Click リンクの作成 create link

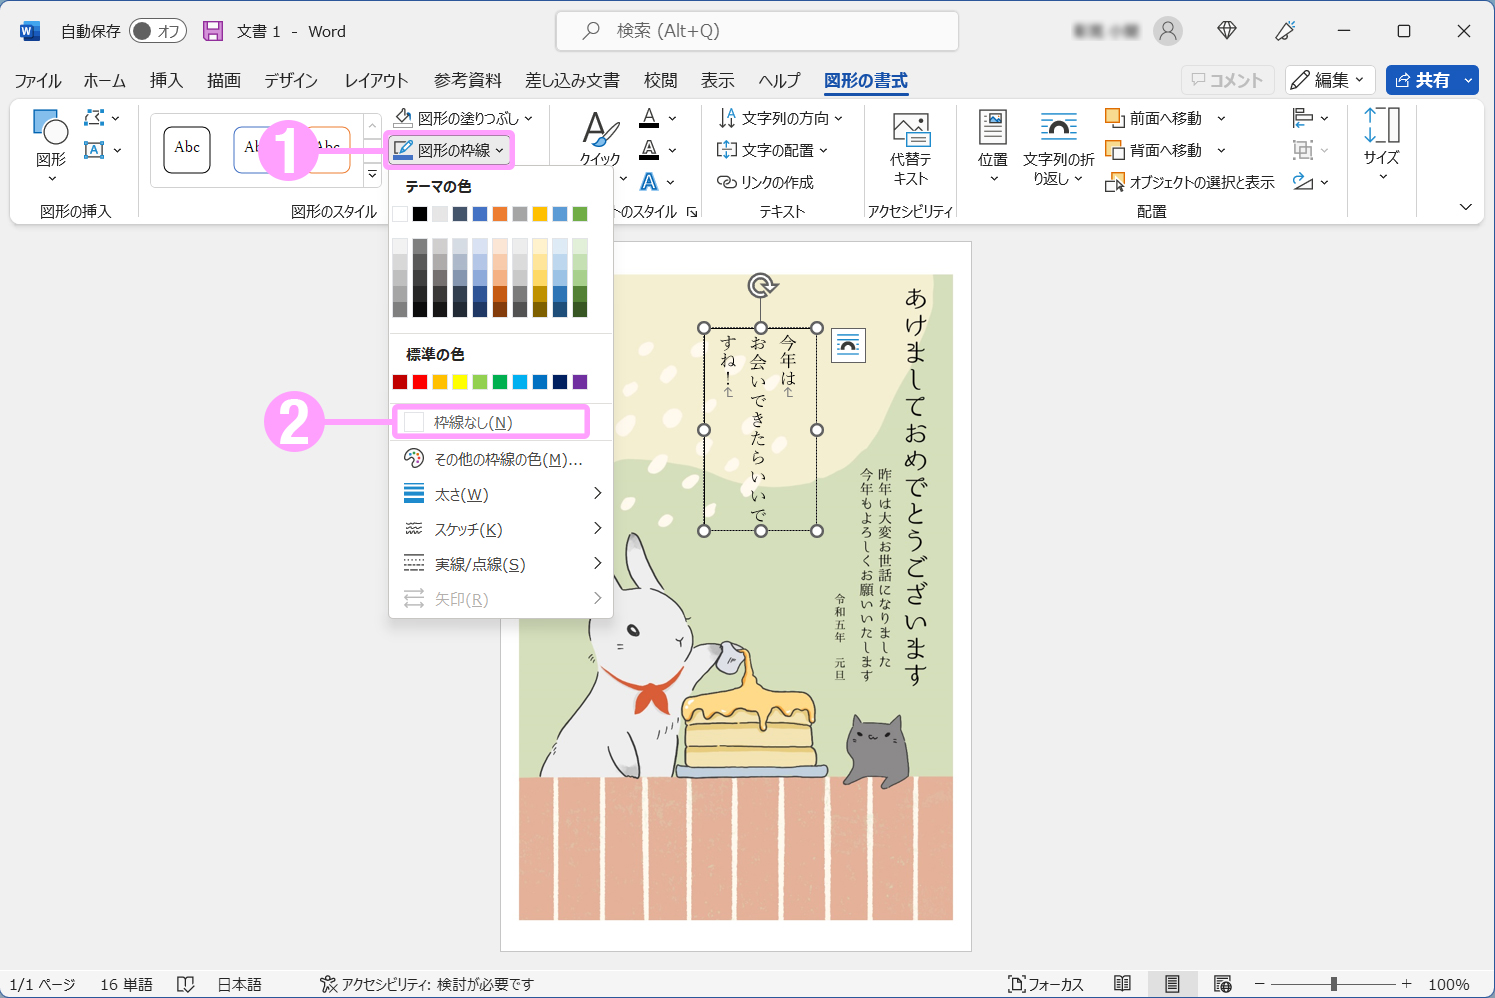[765, 182]
